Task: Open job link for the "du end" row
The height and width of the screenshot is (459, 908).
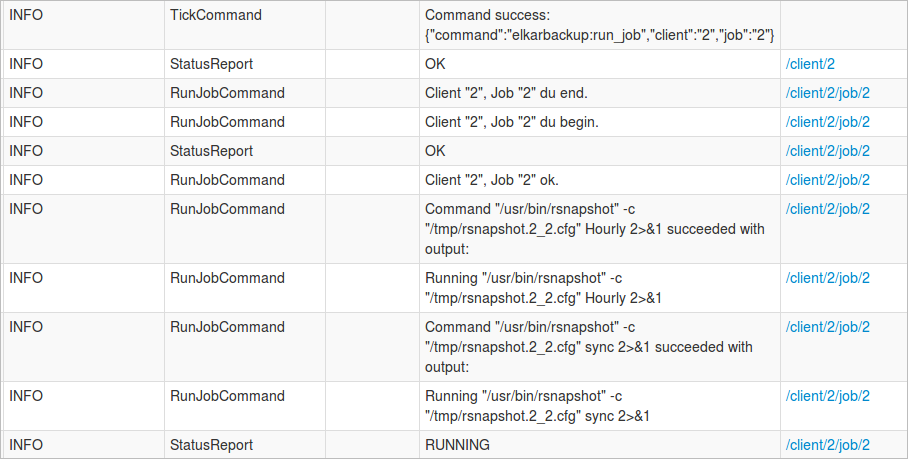Action: point(828,93)
